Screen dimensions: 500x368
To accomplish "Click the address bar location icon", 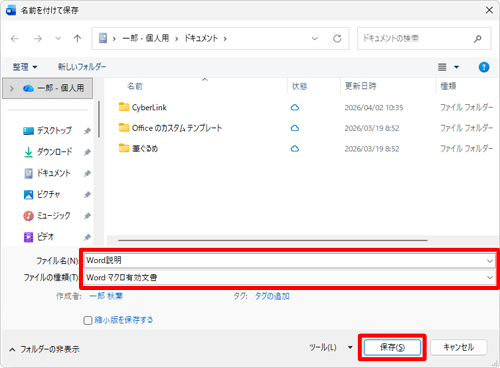I will (x=103, y=38).
